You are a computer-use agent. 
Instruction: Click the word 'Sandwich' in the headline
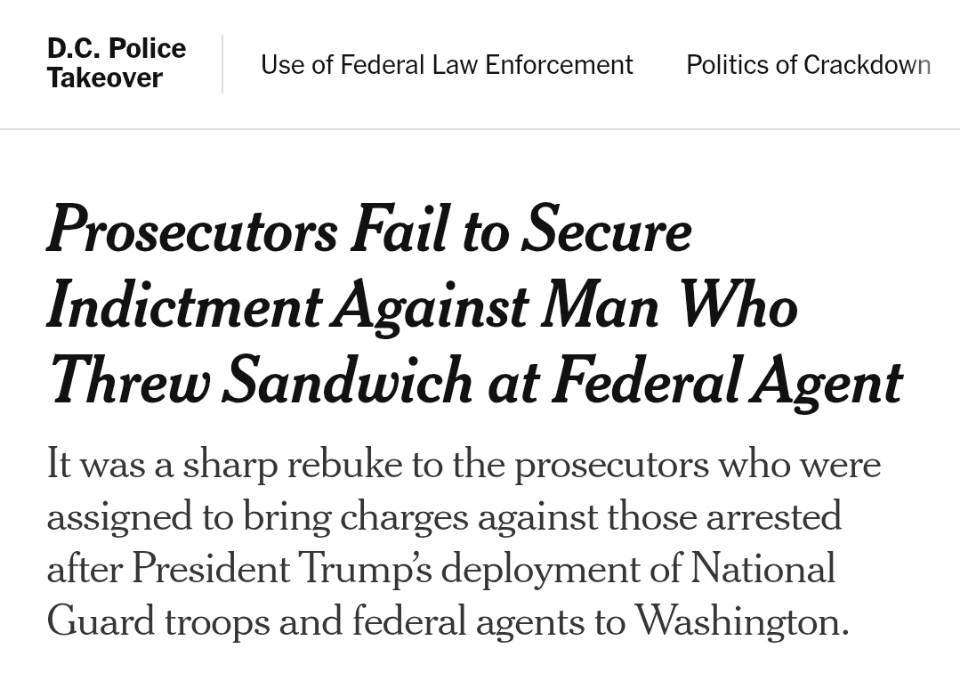coord(347,381)
